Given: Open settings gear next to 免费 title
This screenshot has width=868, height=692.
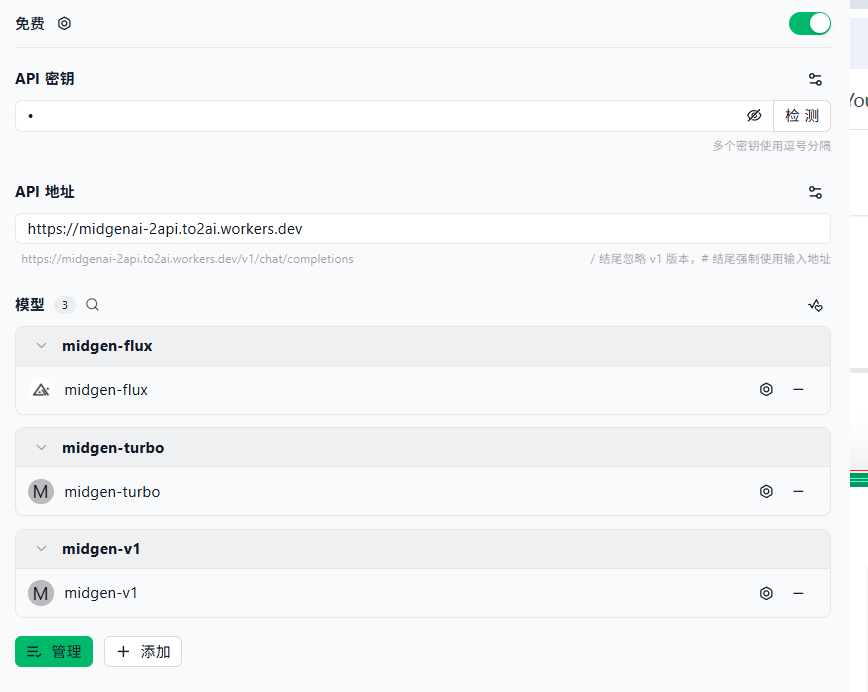Looking at the screenshot, I should coord(65,23).
